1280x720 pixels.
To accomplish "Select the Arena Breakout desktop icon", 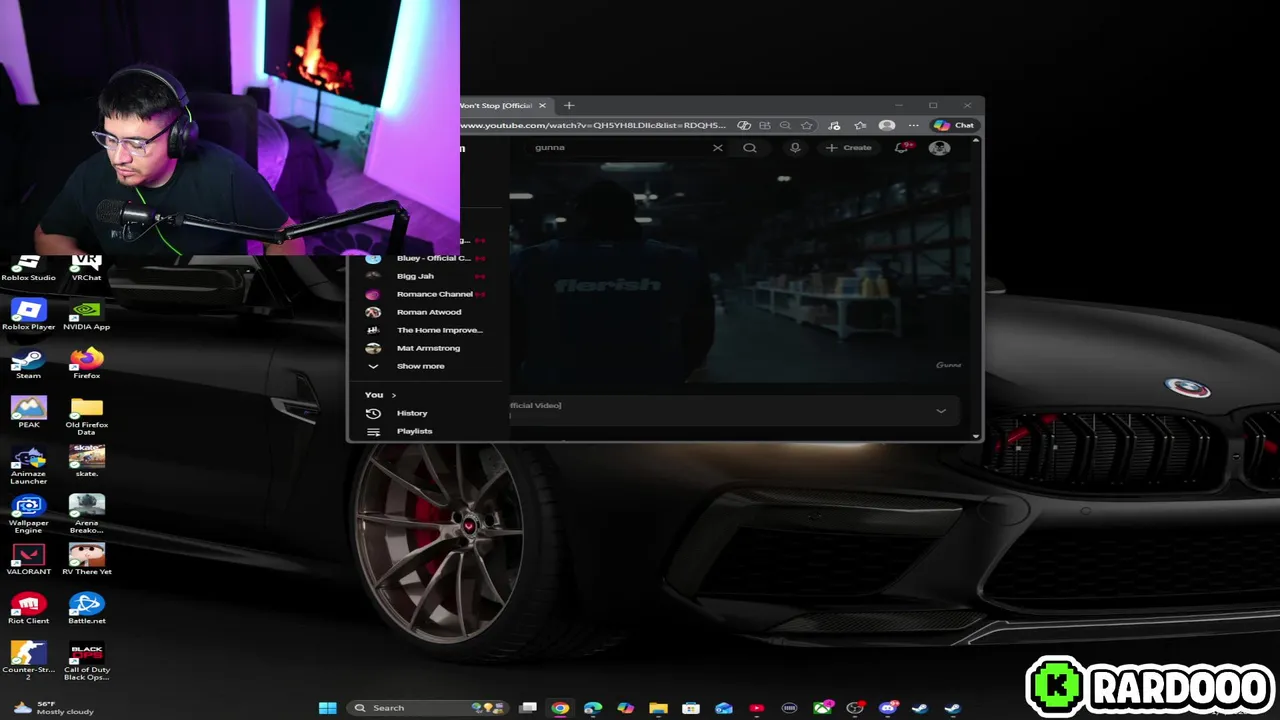I will (x=86, y=514).
